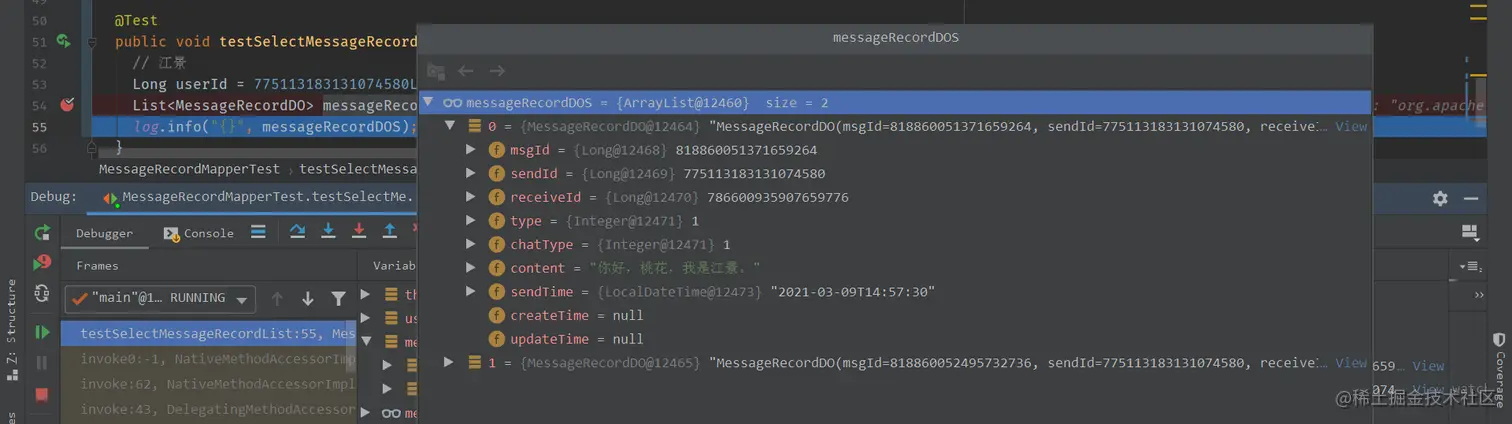Click the Long userId declaration line 53
This screenshot has height=424, width=1512.
tap(275, 84)
